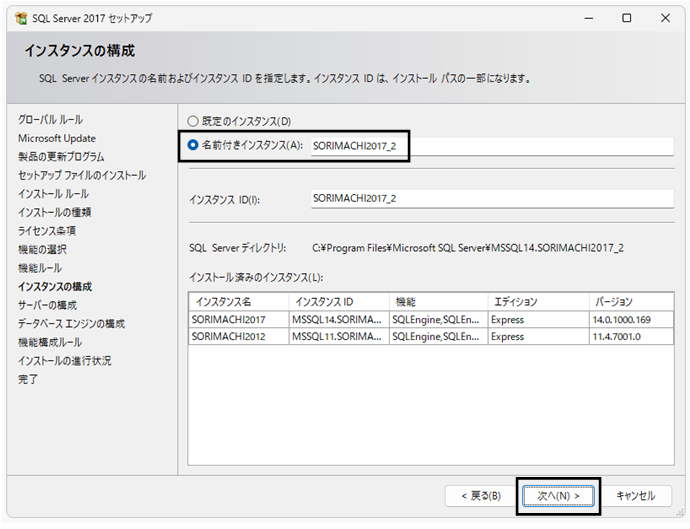The width and height of the screenshot is (690, 529).
Task: Click SQLEngine feature cell in SORIMACHI2012 row
Action: pyautogui.click(x=439, y=337)
